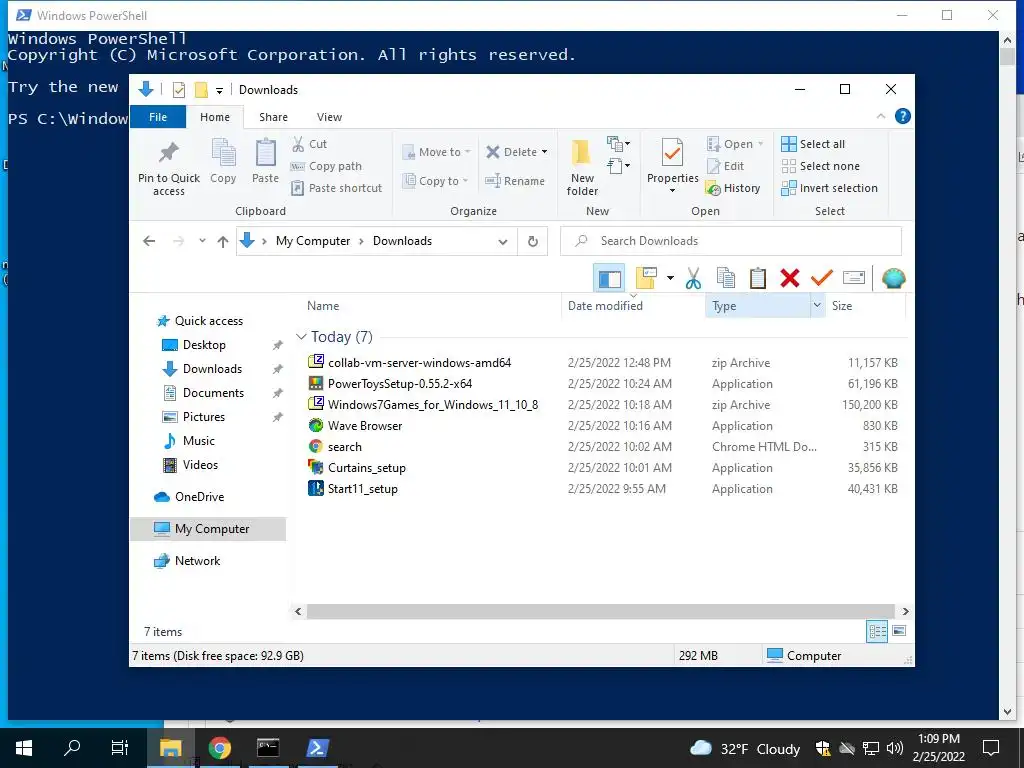Open Explorer help question mark
The height and width of the screenshot is (768, 1024).
(x=903, y=116)
